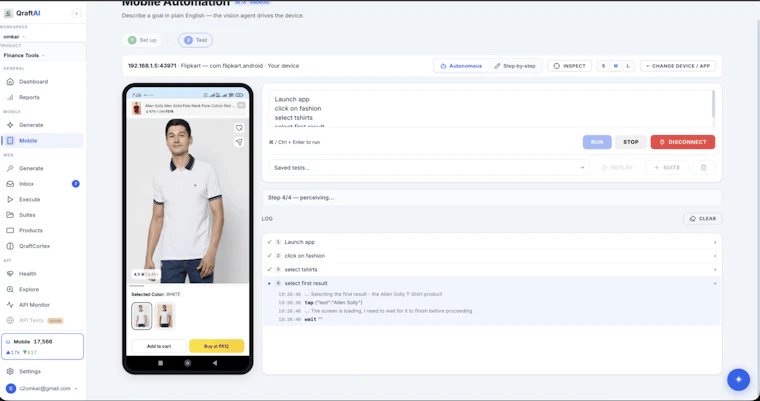The height and width of the screenshot is (401, 760).
Task: Click the red DISCONNECT button
Action: tap(682, 142)
